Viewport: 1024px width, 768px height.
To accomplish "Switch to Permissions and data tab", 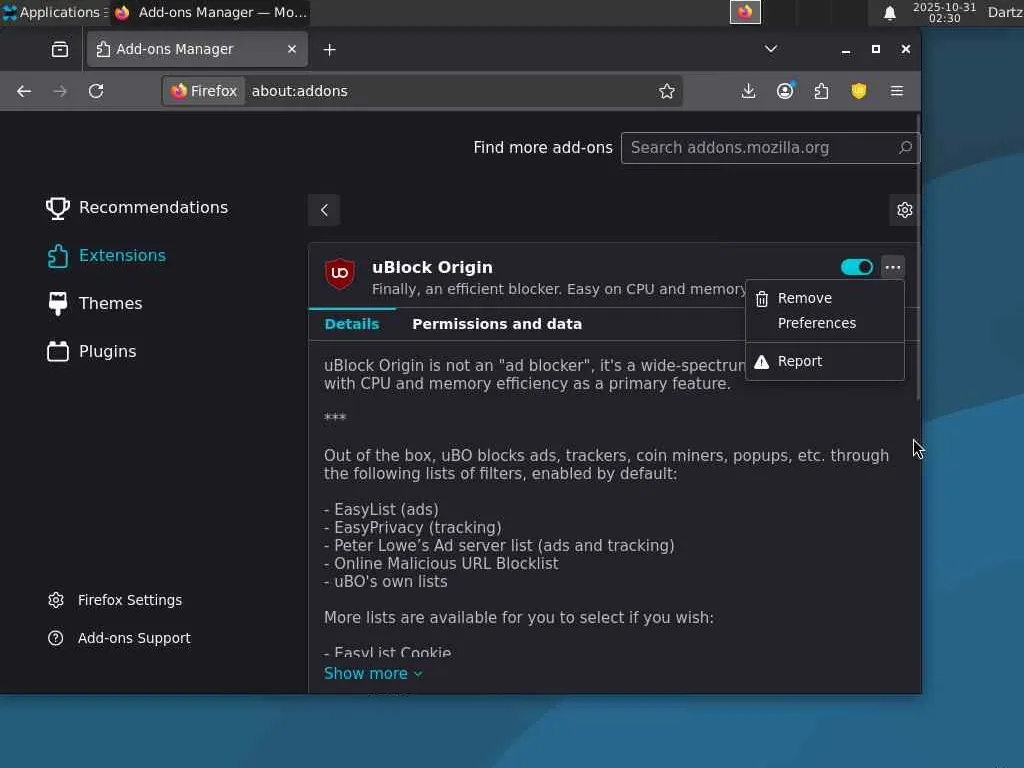I will click(x=497, y=324).
